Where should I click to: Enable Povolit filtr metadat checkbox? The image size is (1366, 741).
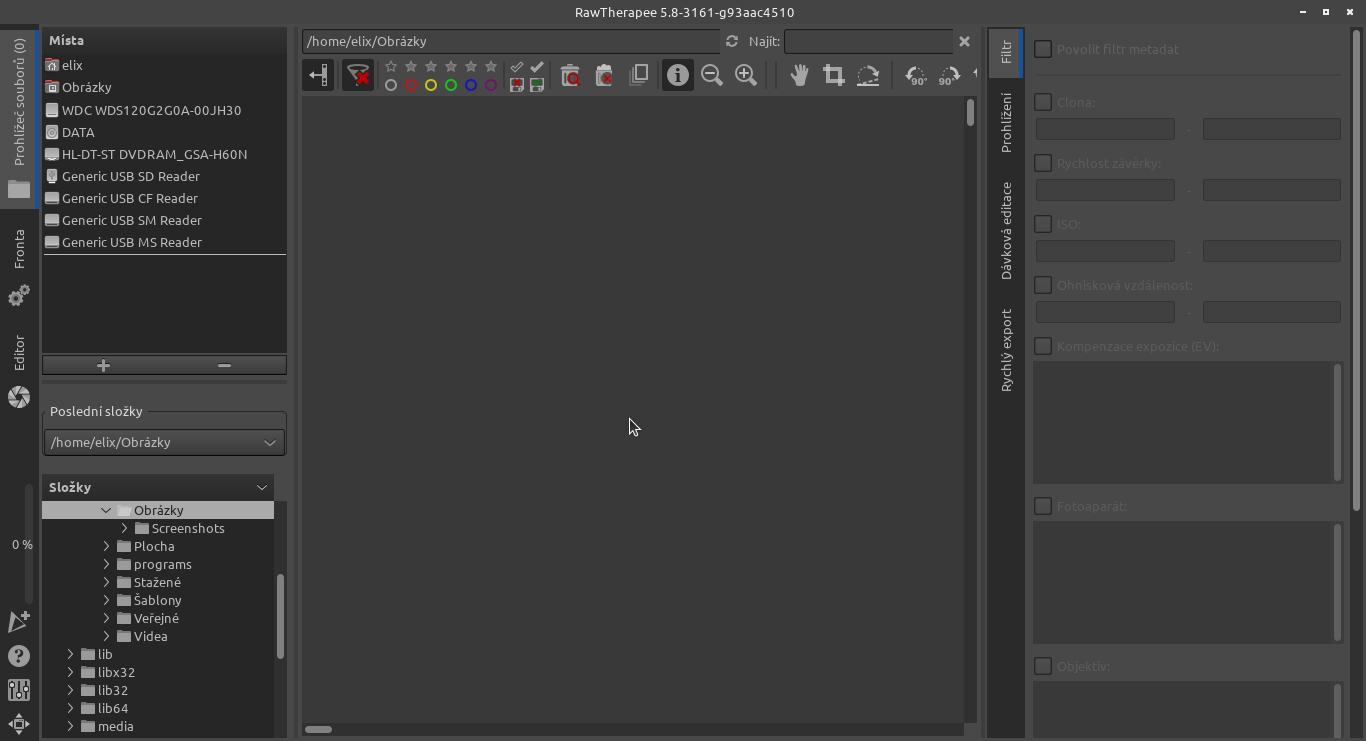click(1043, 49)
